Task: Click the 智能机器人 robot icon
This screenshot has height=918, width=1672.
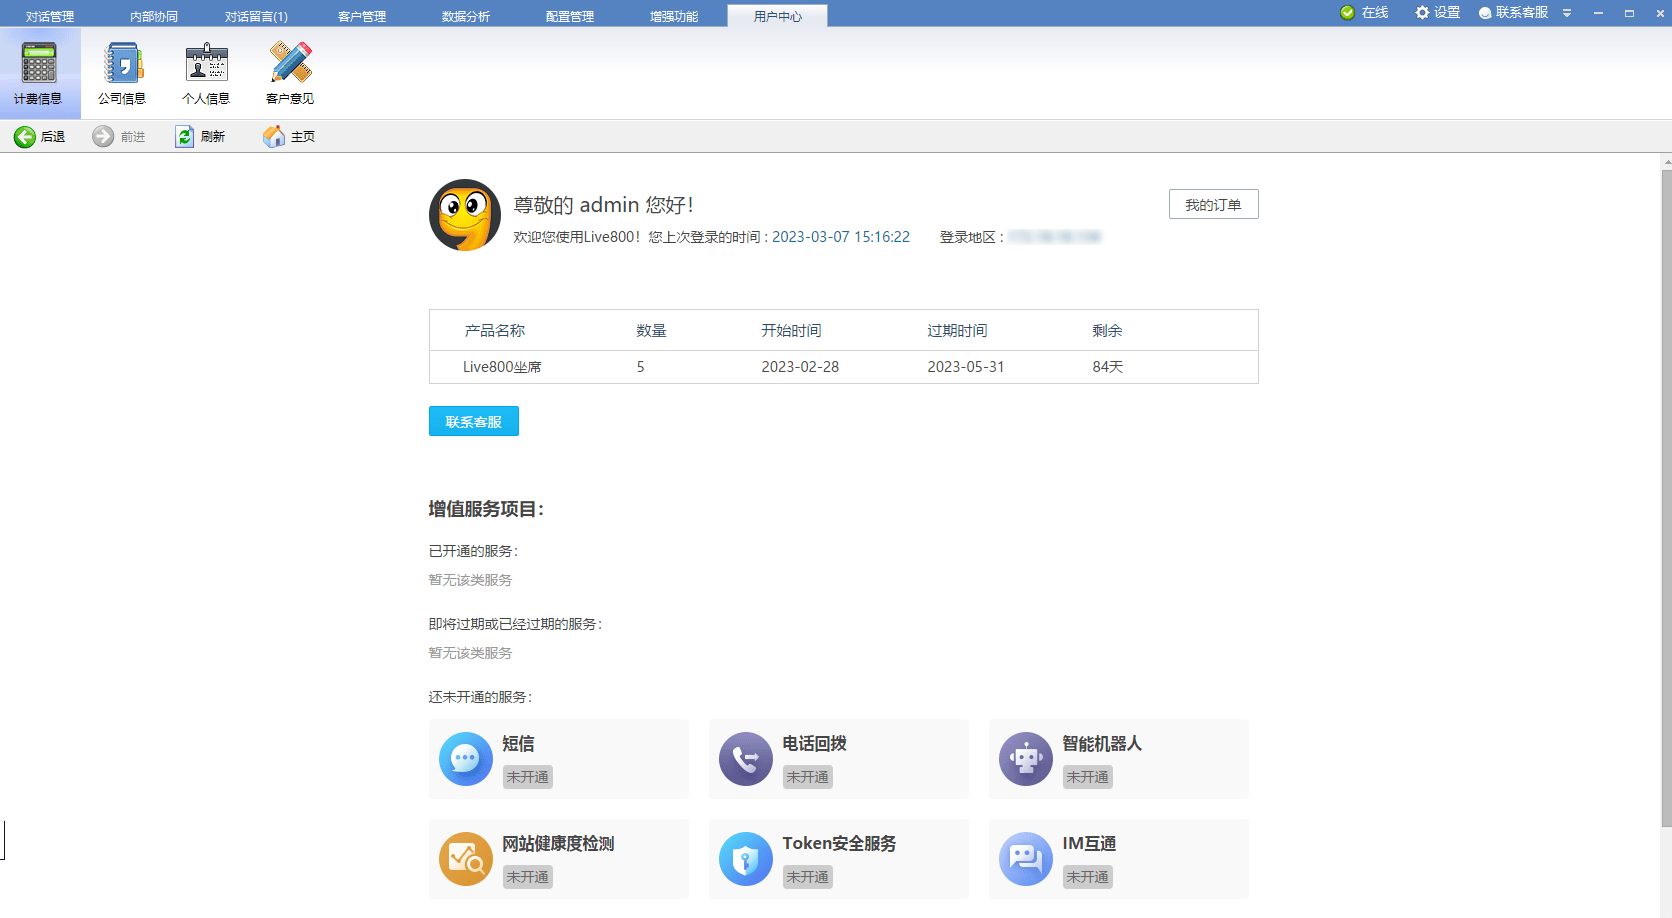Action: (x=1025, y=759)
